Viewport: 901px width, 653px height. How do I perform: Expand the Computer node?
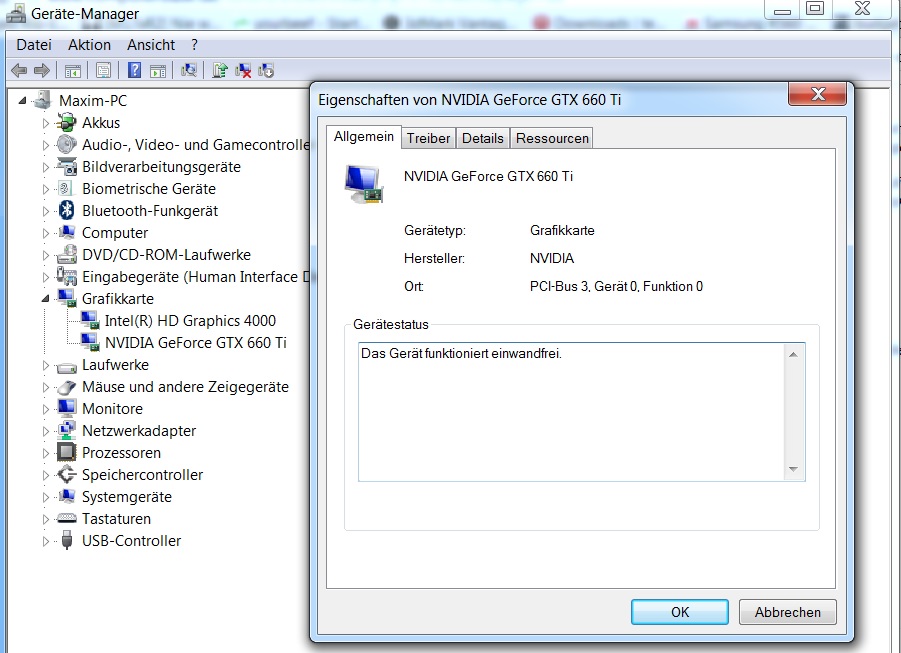(x=45, y=233)
